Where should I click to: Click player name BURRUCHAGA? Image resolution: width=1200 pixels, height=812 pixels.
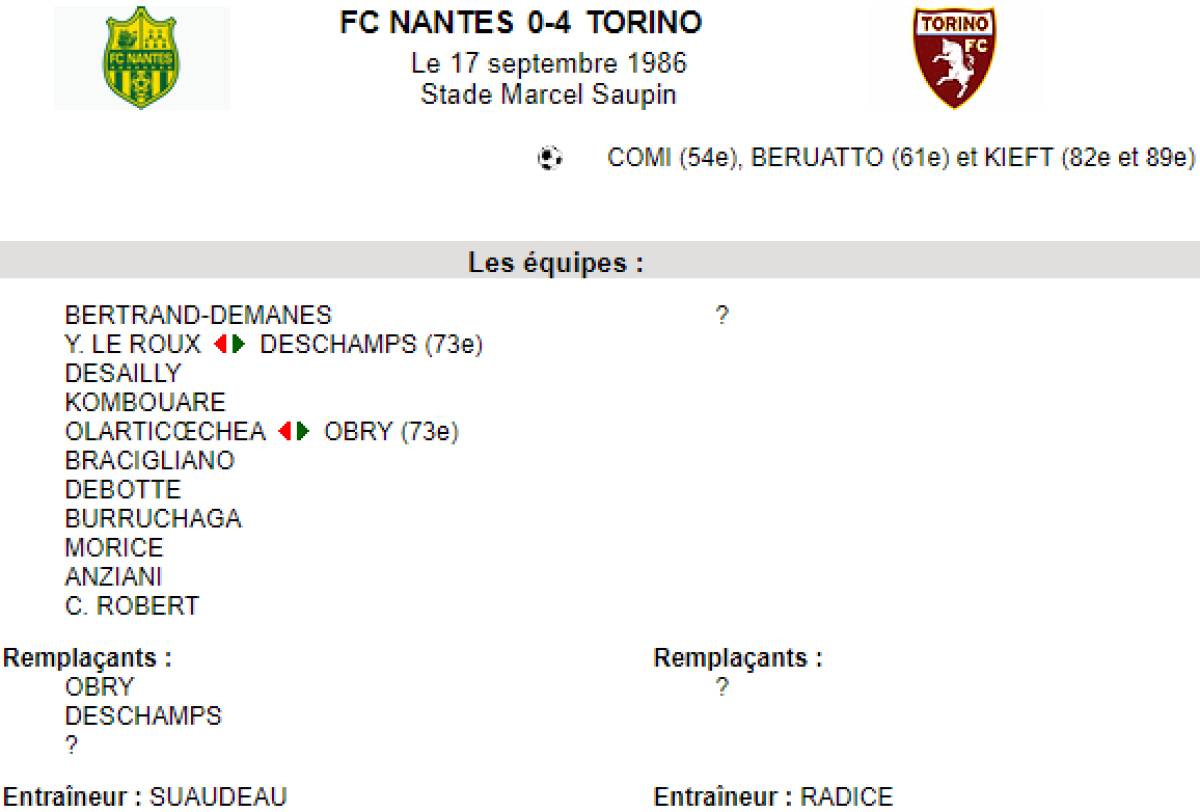[x=153, y=519]
